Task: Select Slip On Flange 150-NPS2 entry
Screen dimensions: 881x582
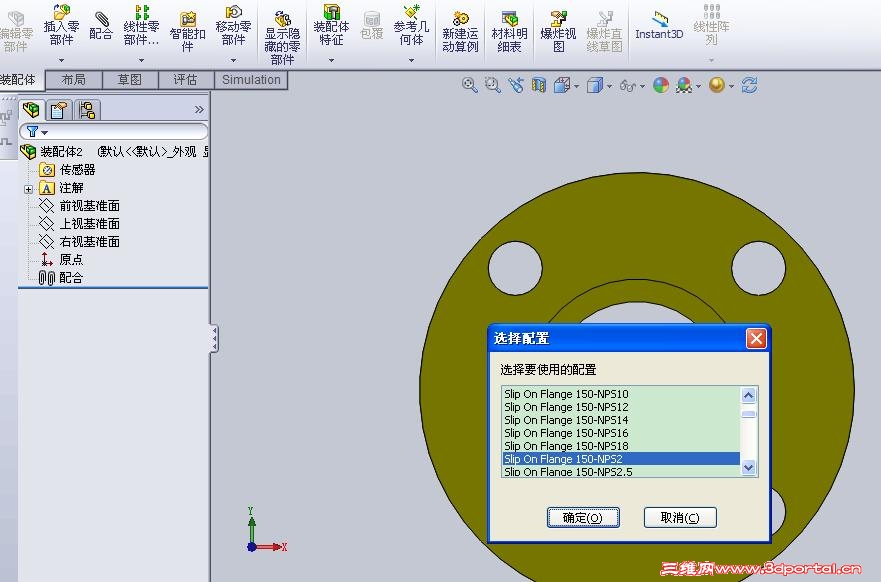Action: 621,458
